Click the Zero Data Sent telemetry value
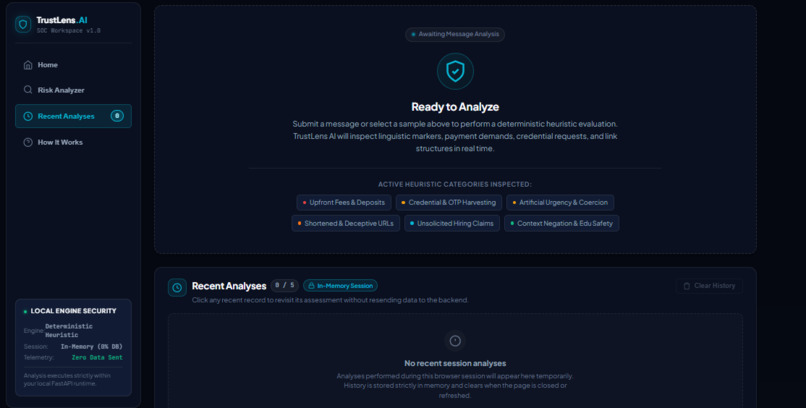The image size is (806, 408). (97, 358)
